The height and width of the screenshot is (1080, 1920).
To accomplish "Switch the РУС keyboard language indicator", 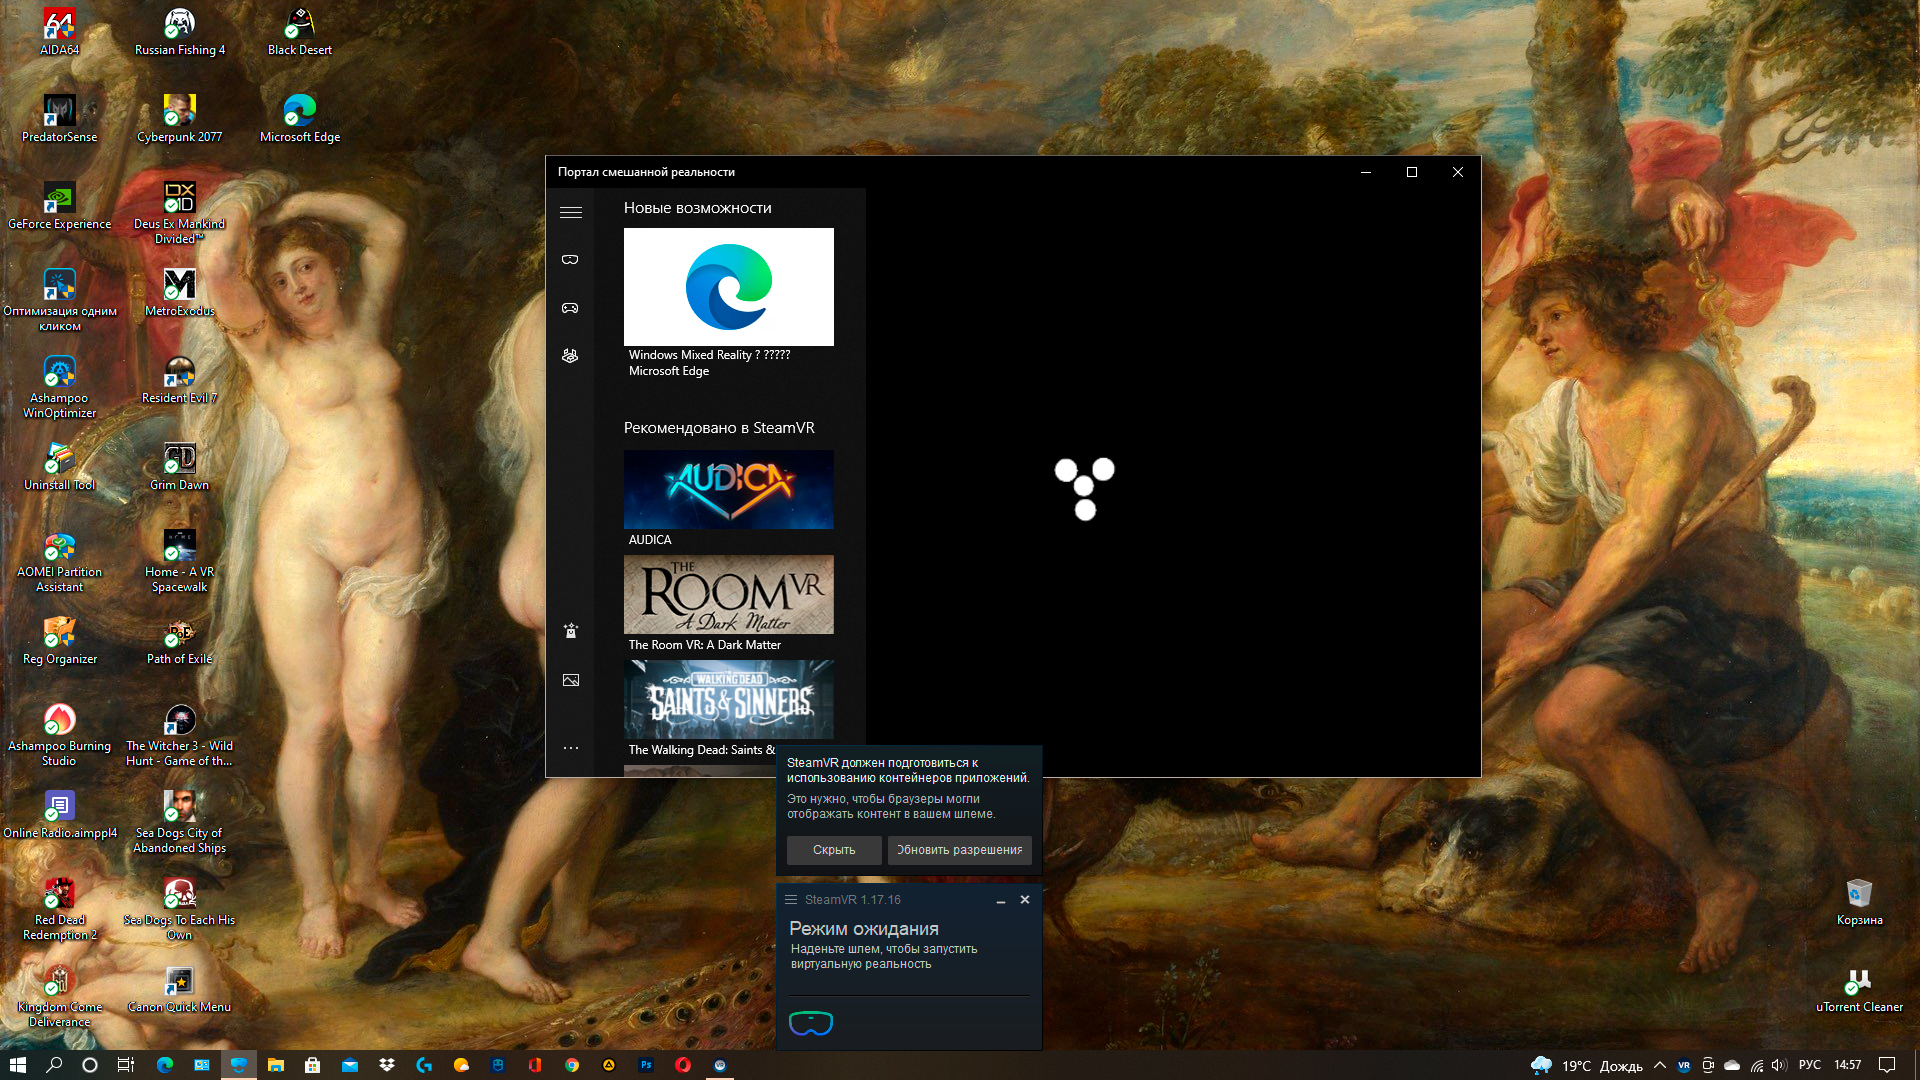I will click(x=1810, y=1065).
